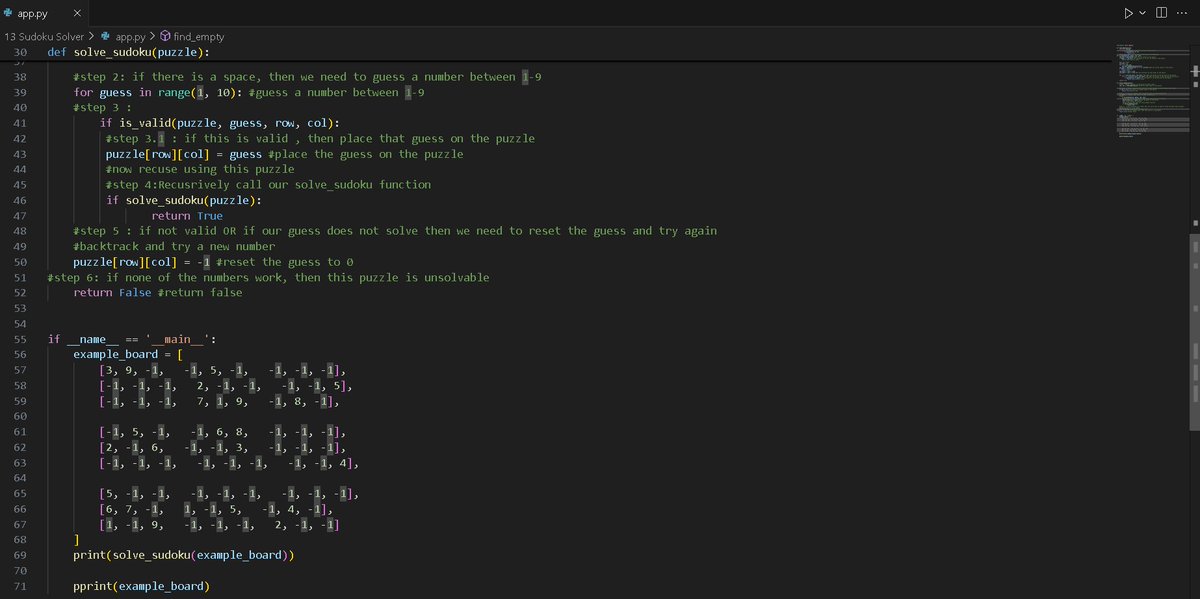Click '#backtrack and try a new number' comment
The height and width of the screenshot is (599, 1200).
pyautogui.click(x=174, y=246)
